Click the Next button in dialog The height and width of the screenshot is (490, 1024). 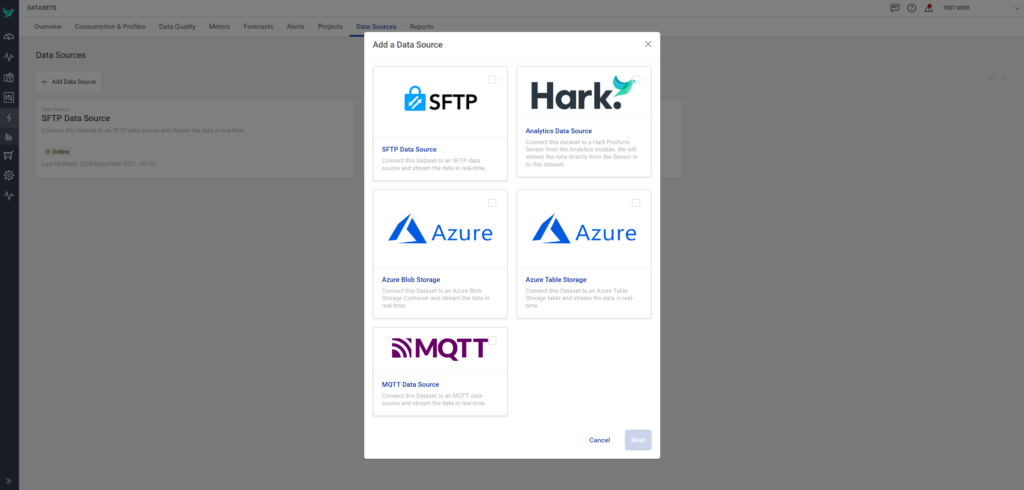click(x=638, y=440)
